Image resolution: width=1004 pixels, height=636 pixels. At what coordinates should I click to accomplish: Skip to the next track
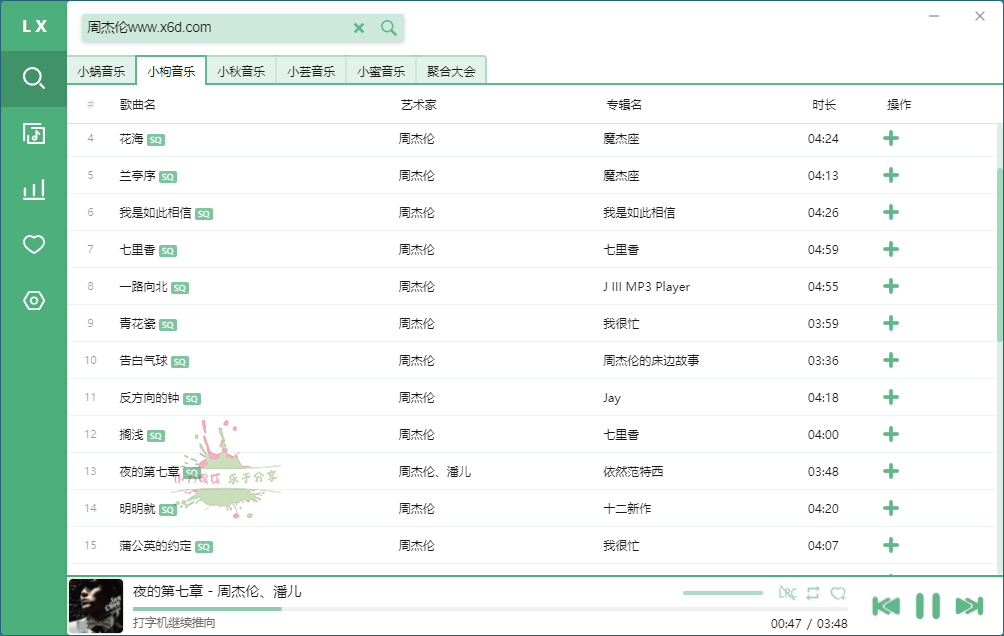967,604
